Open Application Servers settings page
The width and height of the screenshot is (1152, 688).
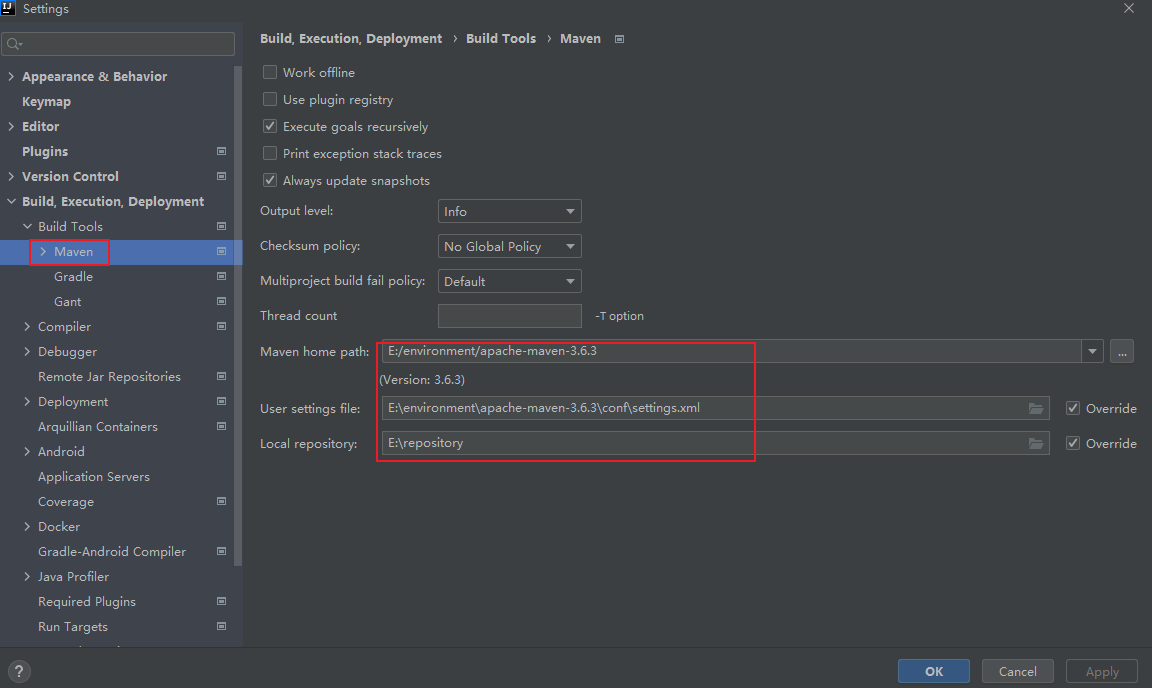[94, 477]
